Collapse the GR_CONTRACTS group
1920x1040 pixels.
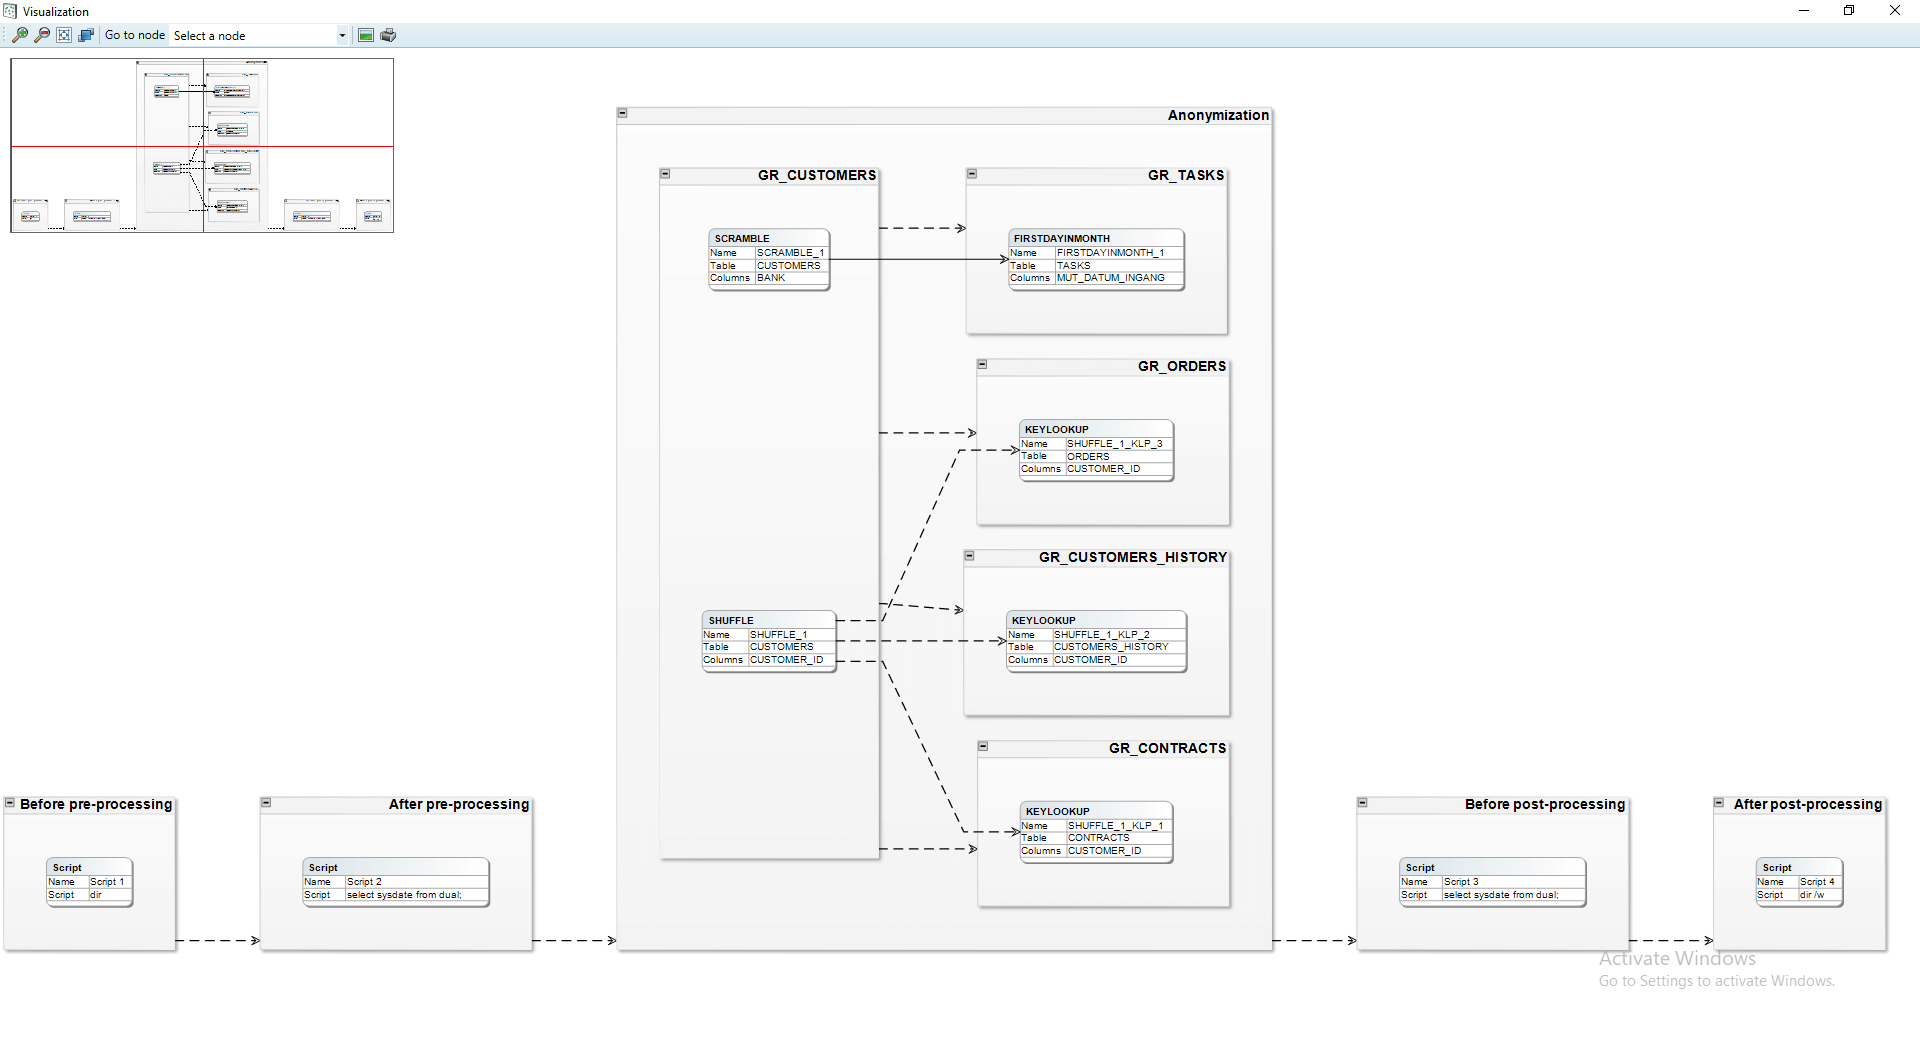(x=984, y=746)
